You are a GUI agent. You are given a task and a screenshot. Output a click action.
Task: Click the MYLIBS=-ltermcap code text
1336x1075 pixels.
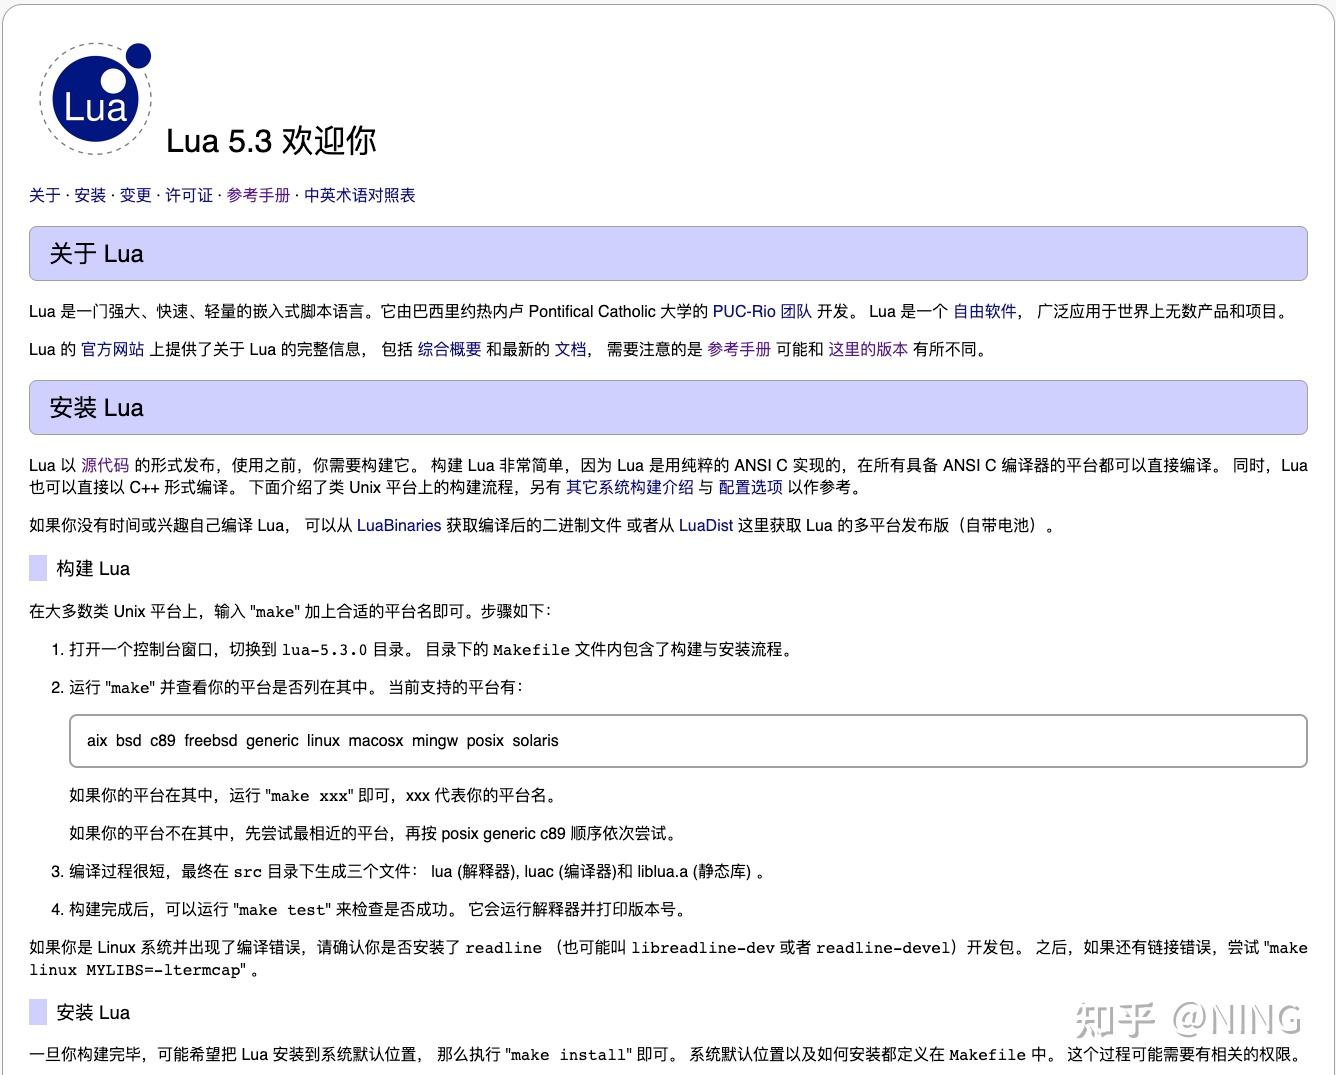tap(165, 970)
